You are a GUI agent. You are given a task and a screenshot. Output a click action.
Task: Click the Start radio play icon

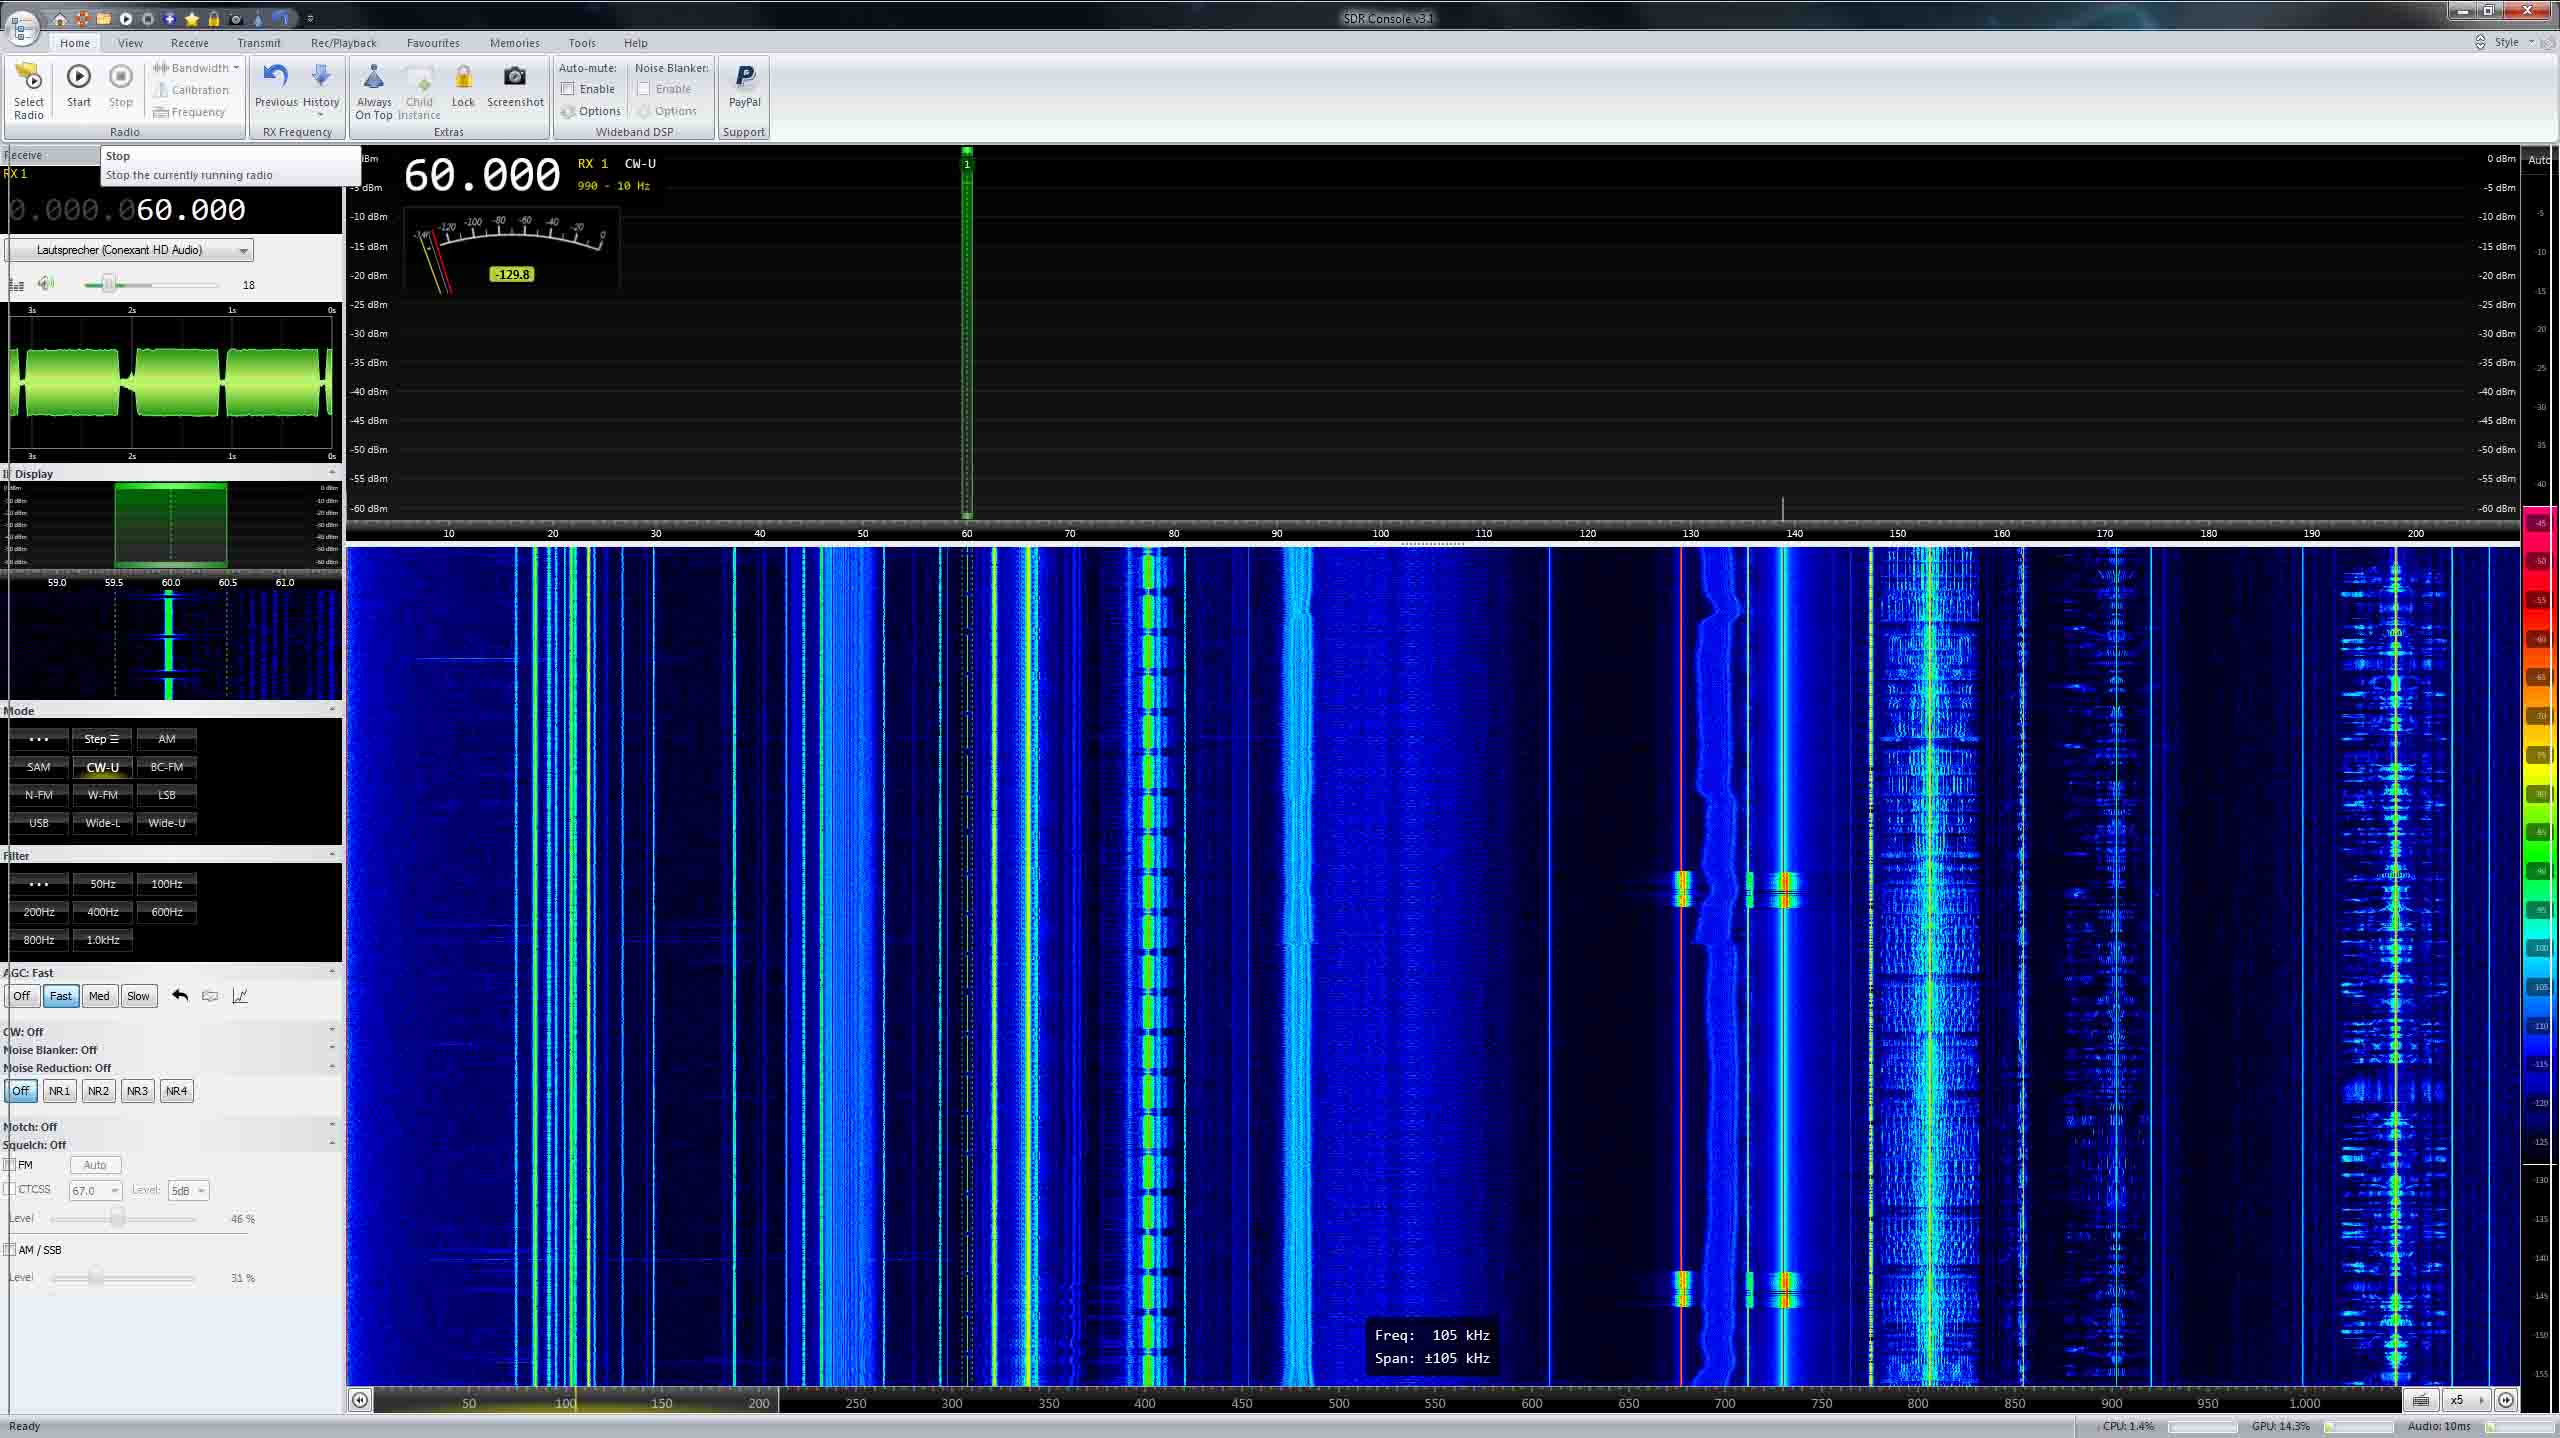coord(79,77)
